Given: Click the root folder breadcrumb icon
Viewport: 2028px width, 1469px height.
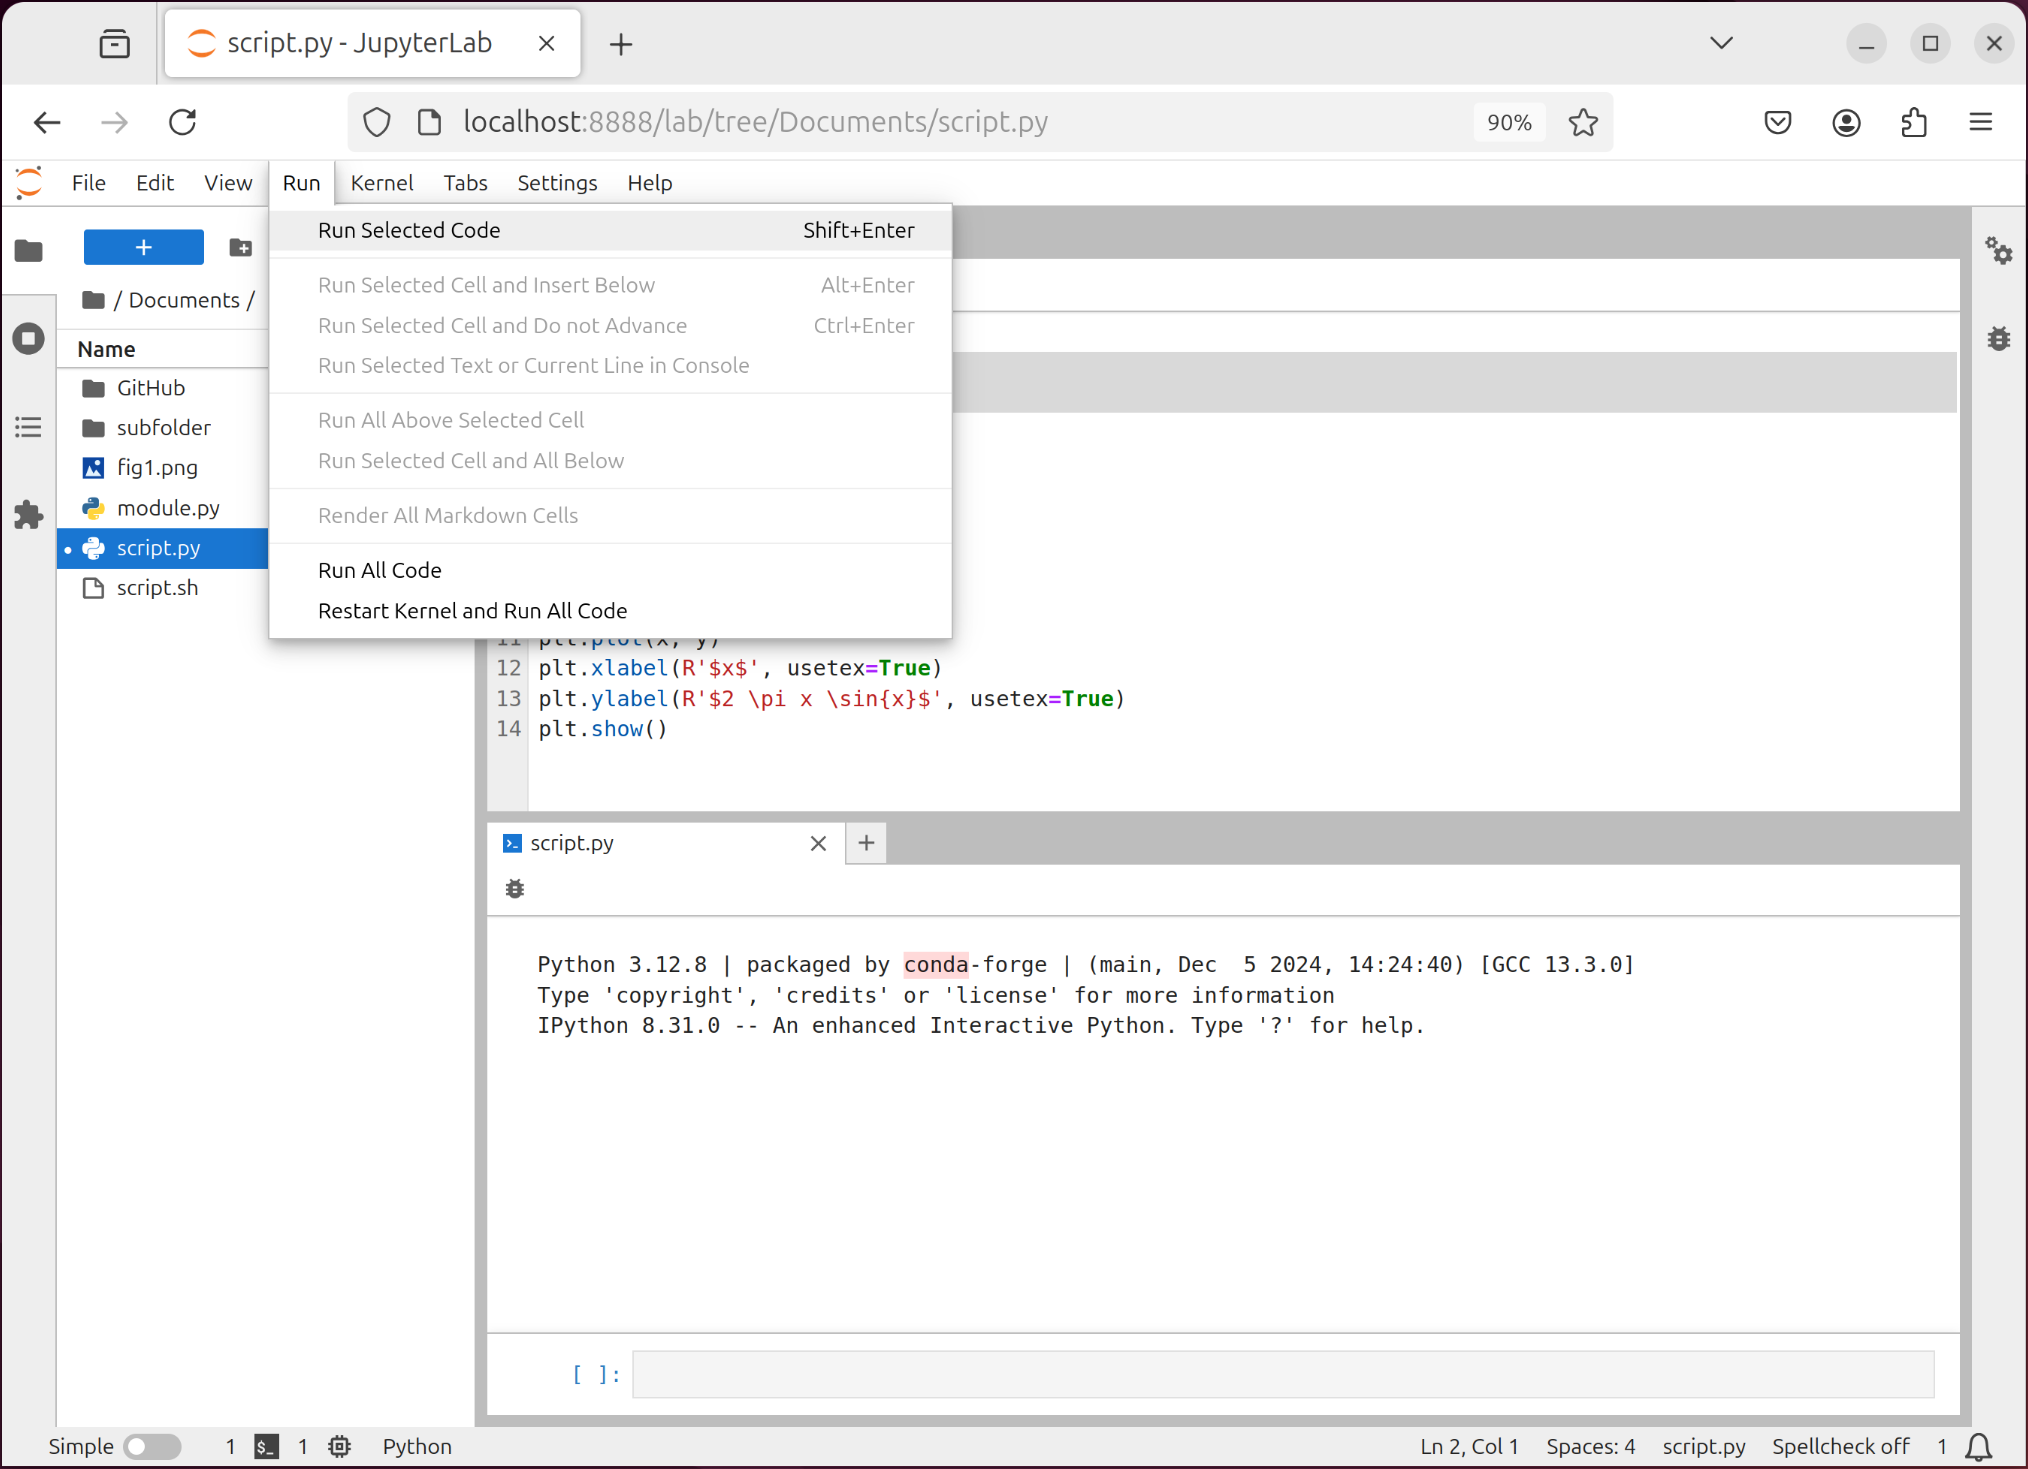Looking at the screenshot, I should (x=94, y=299).
